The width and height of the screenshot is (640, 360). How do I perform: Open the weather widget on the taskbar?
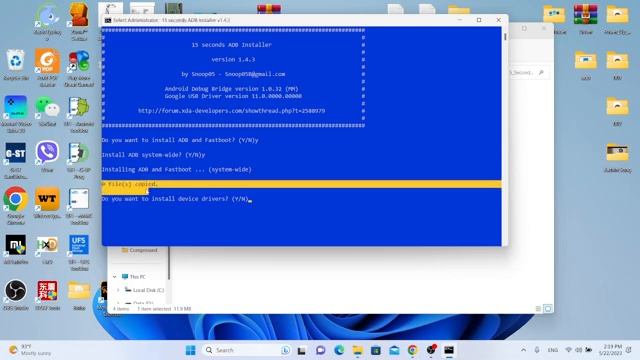(30, 350)
